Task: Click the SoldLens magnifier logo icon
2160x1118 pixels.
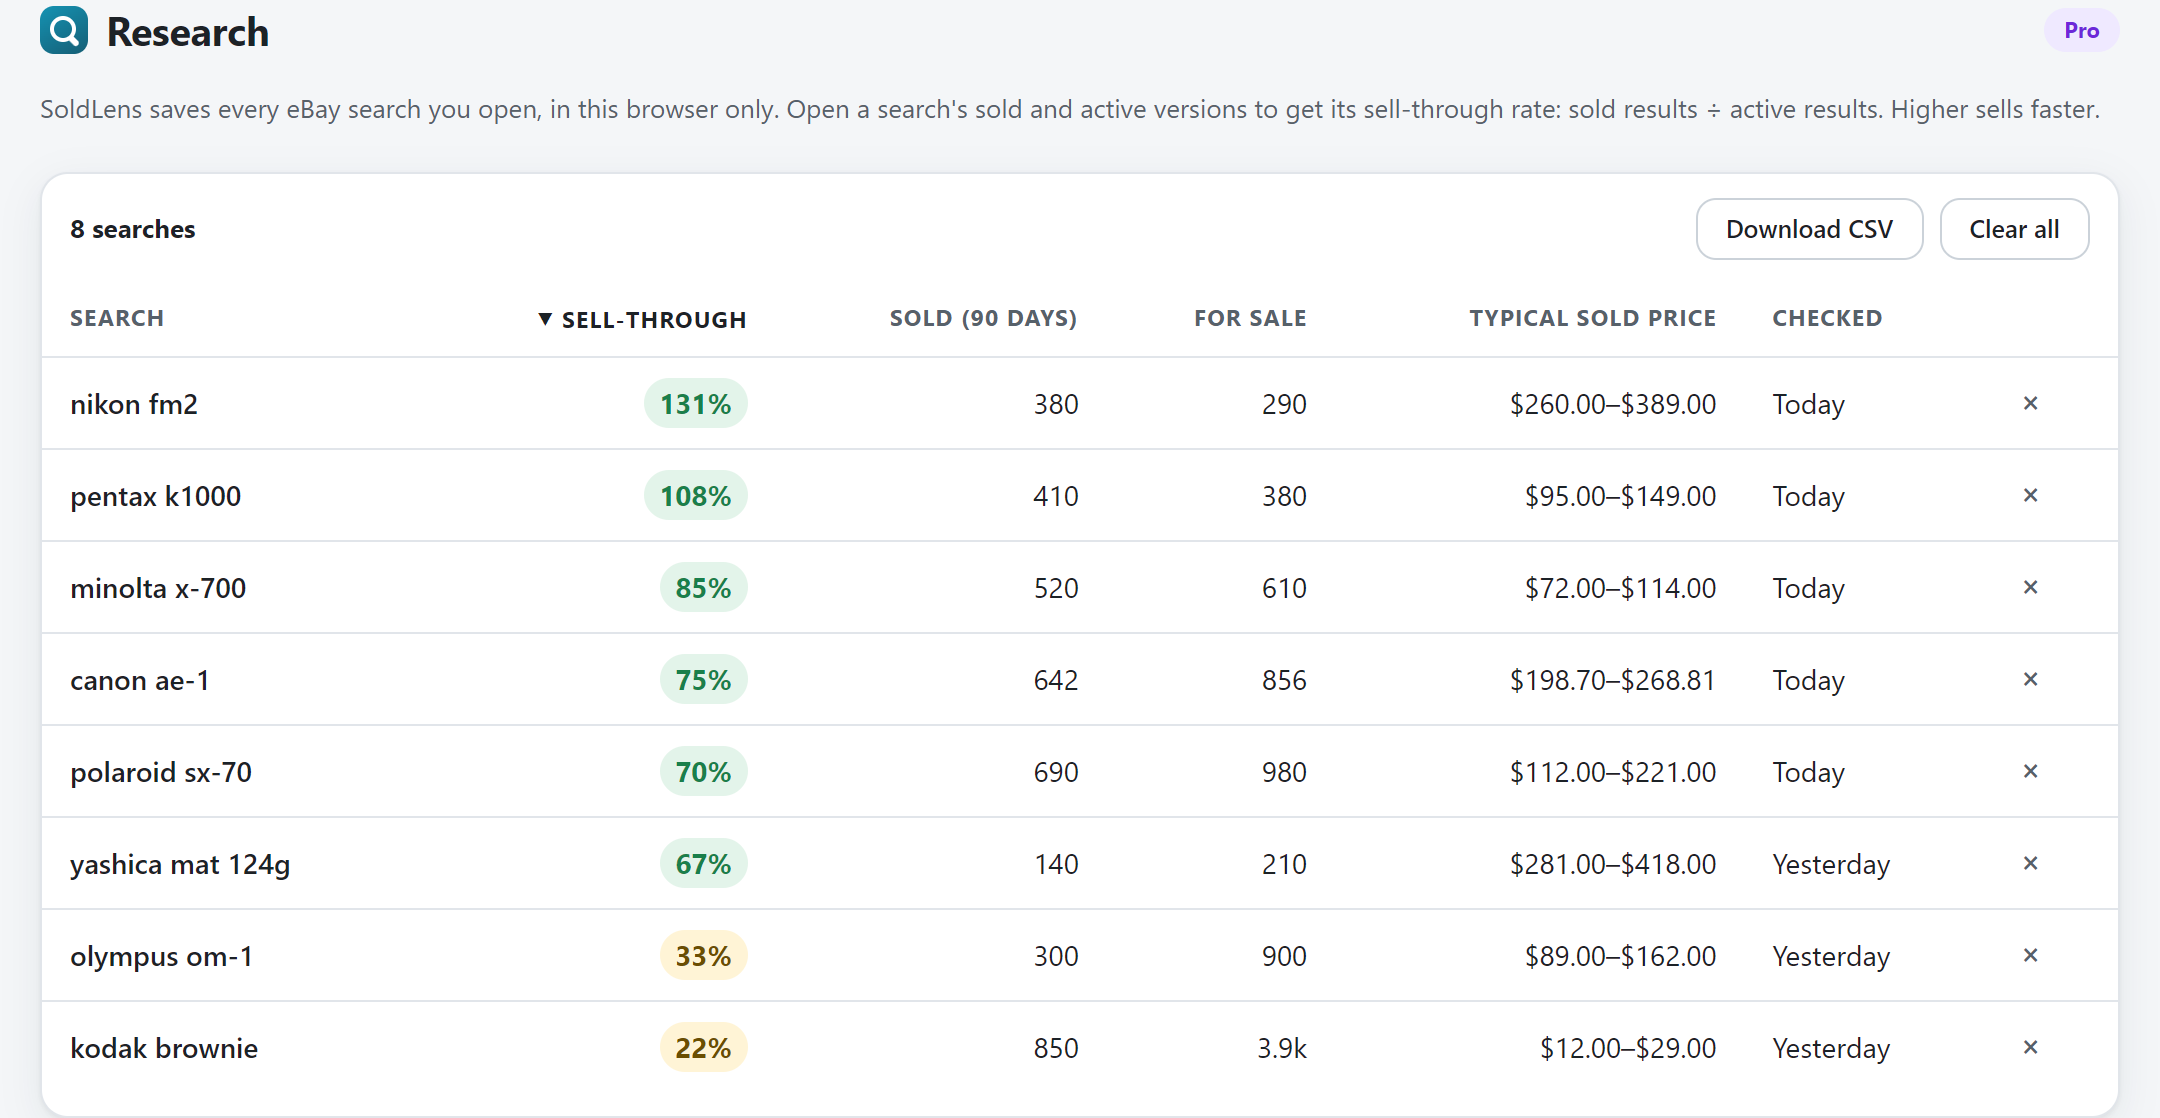Action: pos(64,31)
